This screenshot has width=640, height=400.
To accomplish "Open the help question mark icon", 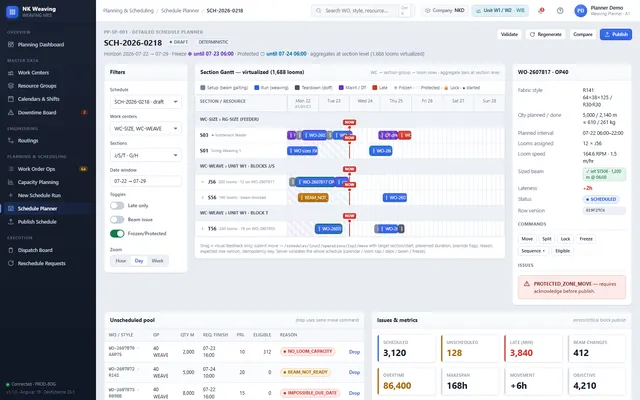I will [560, 11].
